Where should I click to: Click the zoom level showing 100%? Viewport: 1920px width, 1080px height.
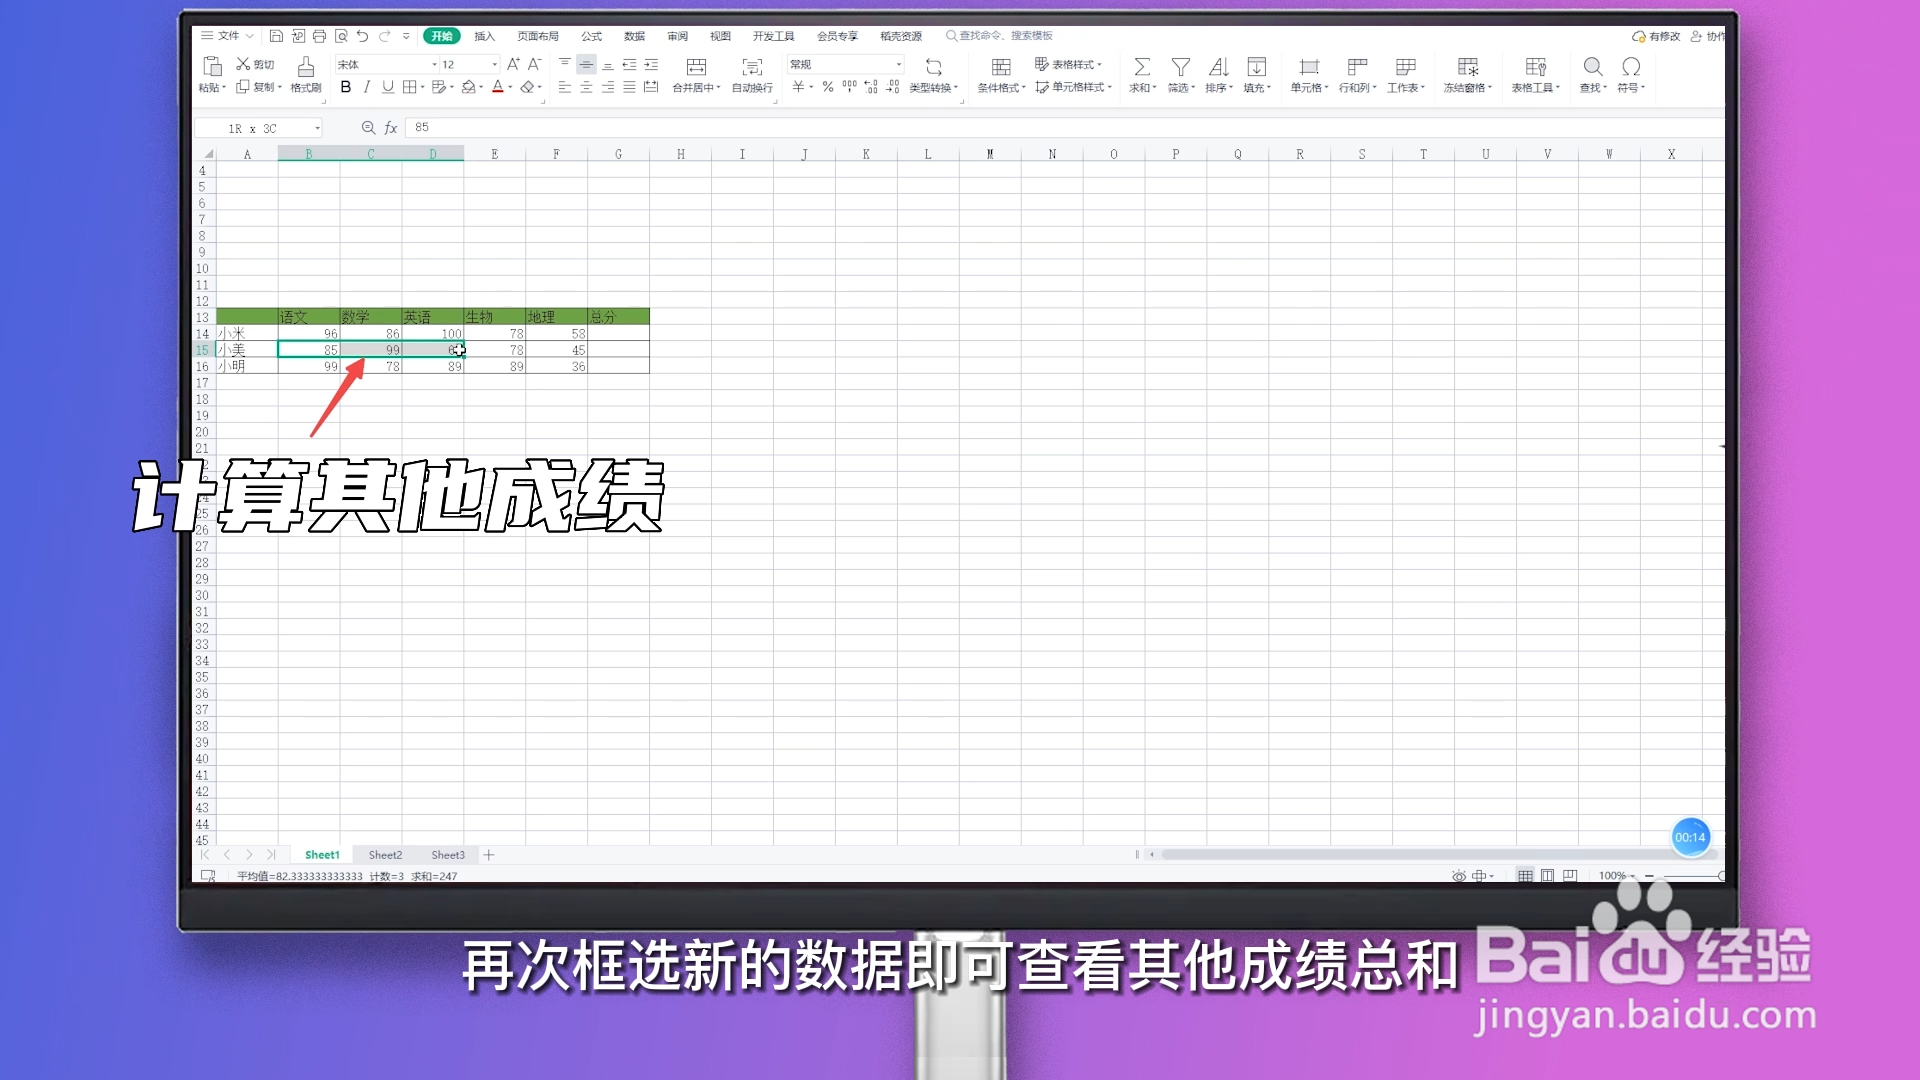click(1612, 875)
